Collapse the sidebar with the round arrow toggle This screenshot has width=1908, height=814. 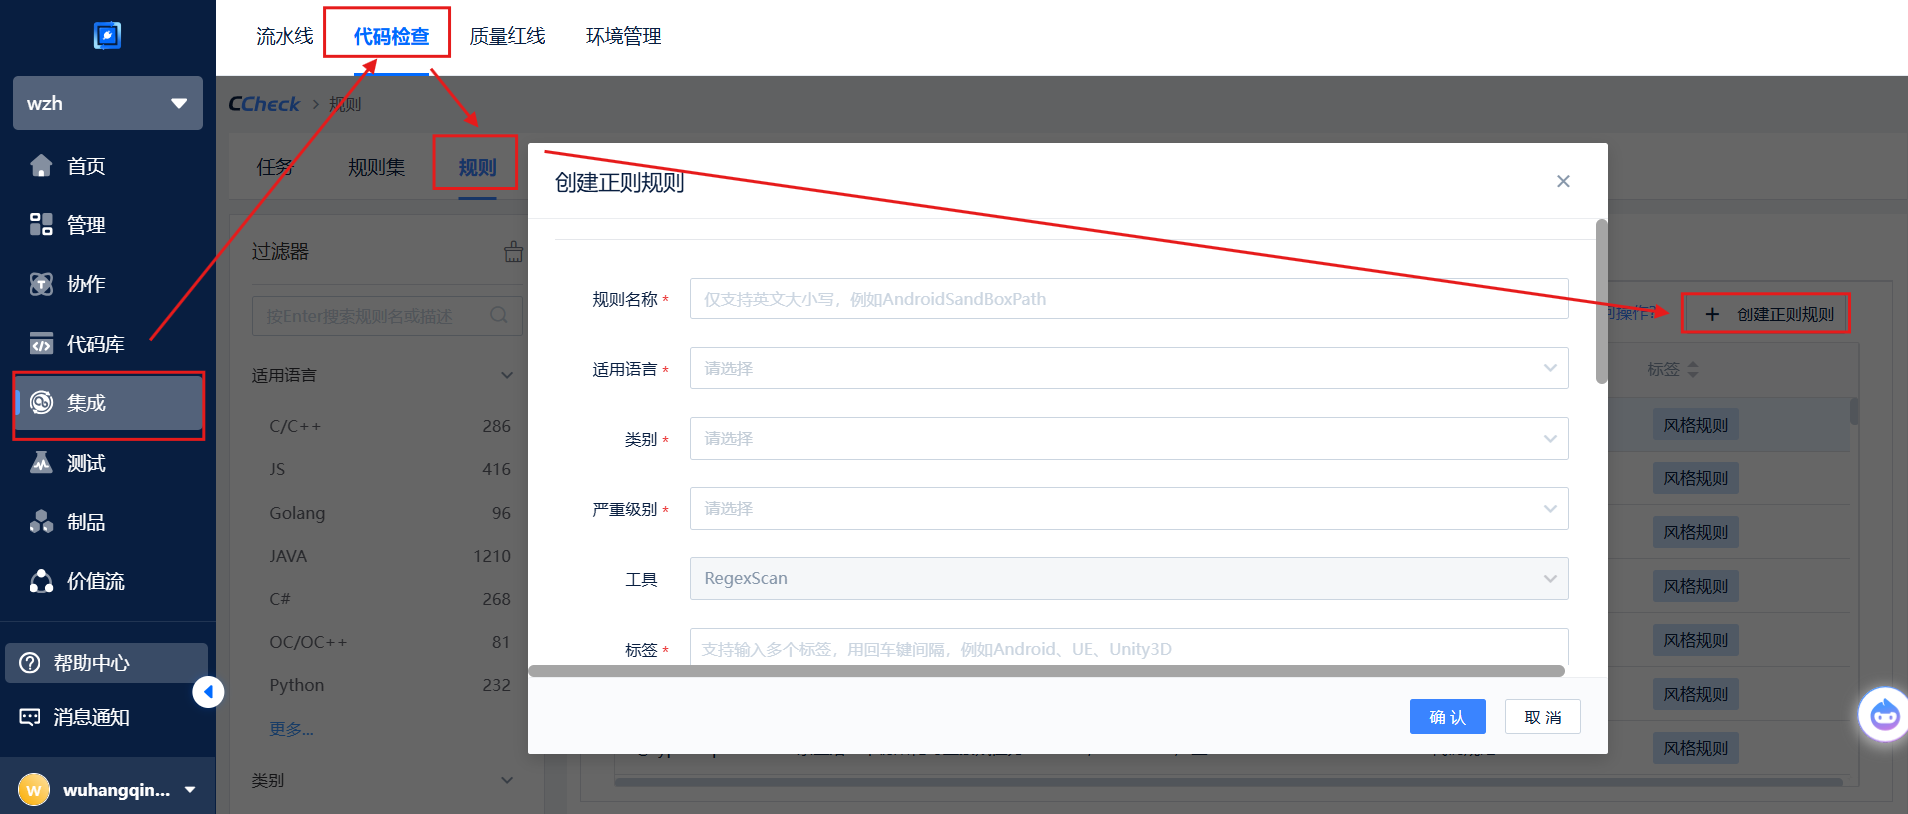point(208,692)
